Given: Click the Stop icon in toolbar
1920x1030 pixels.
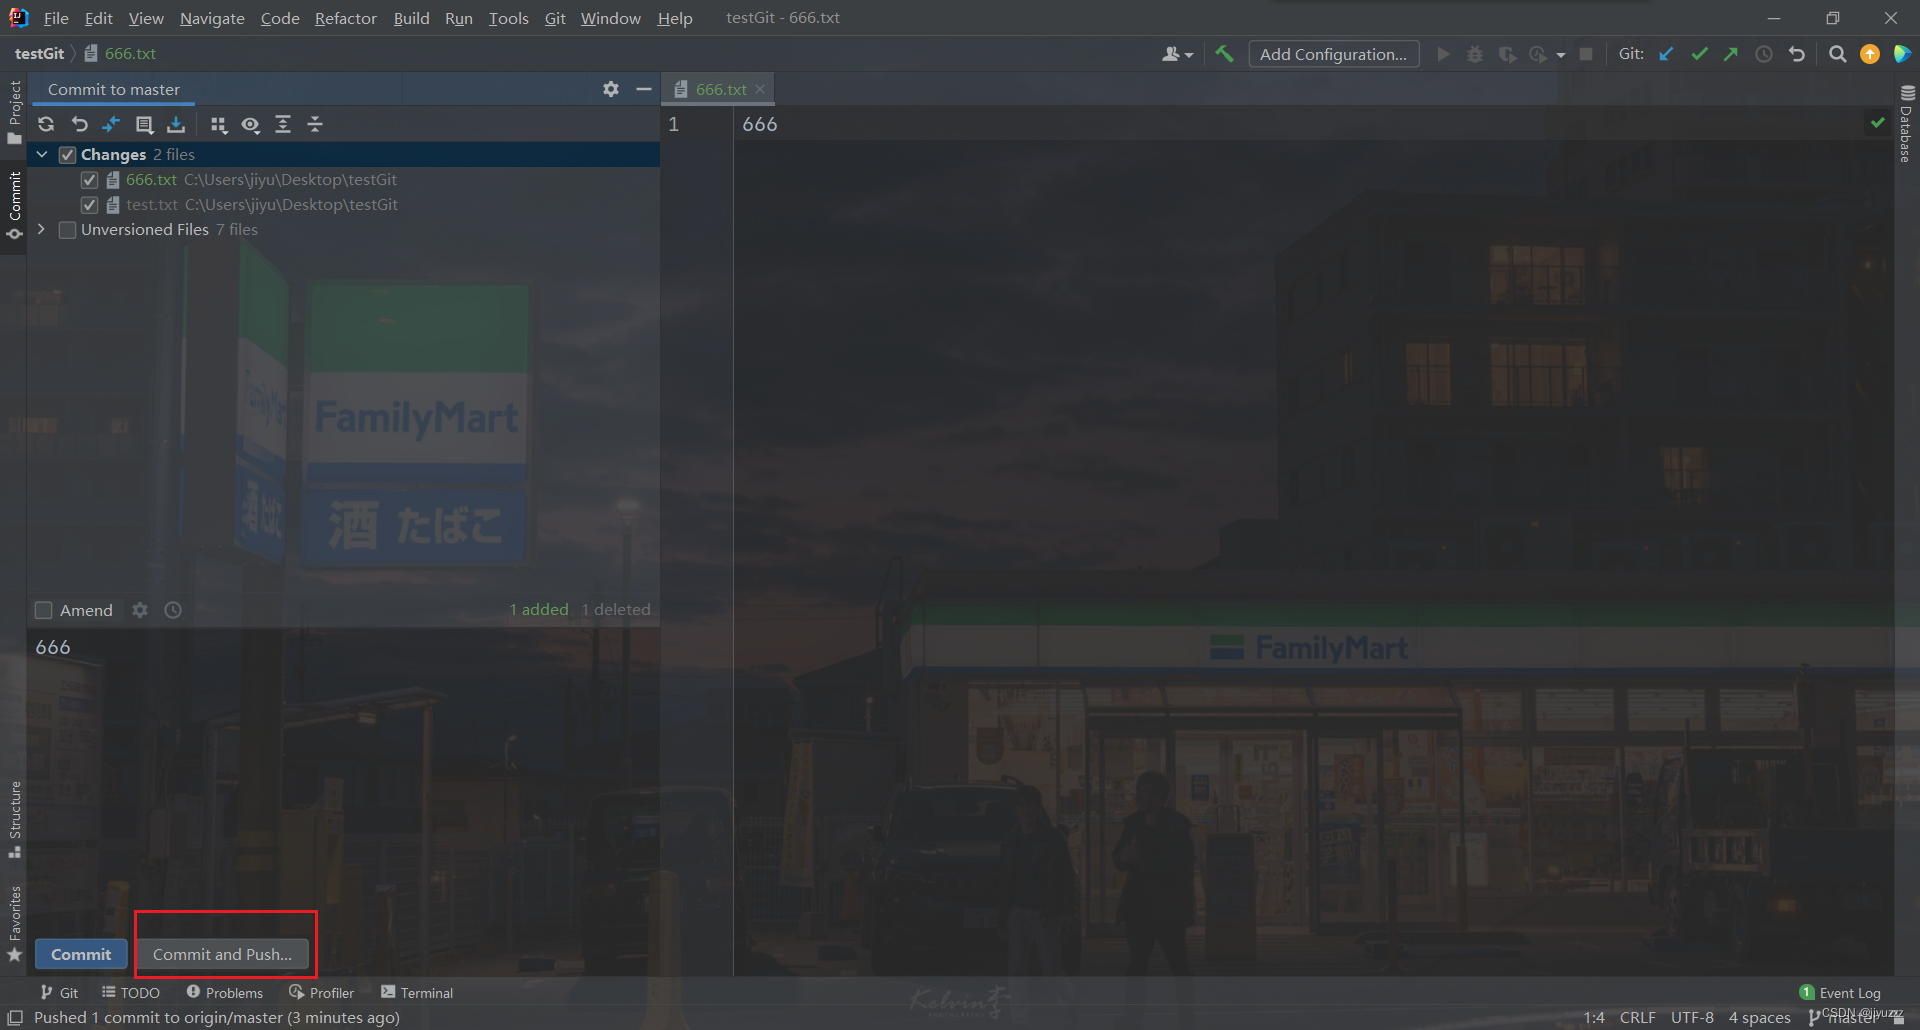Looking at the screenshot, I should pos(1586,54).
